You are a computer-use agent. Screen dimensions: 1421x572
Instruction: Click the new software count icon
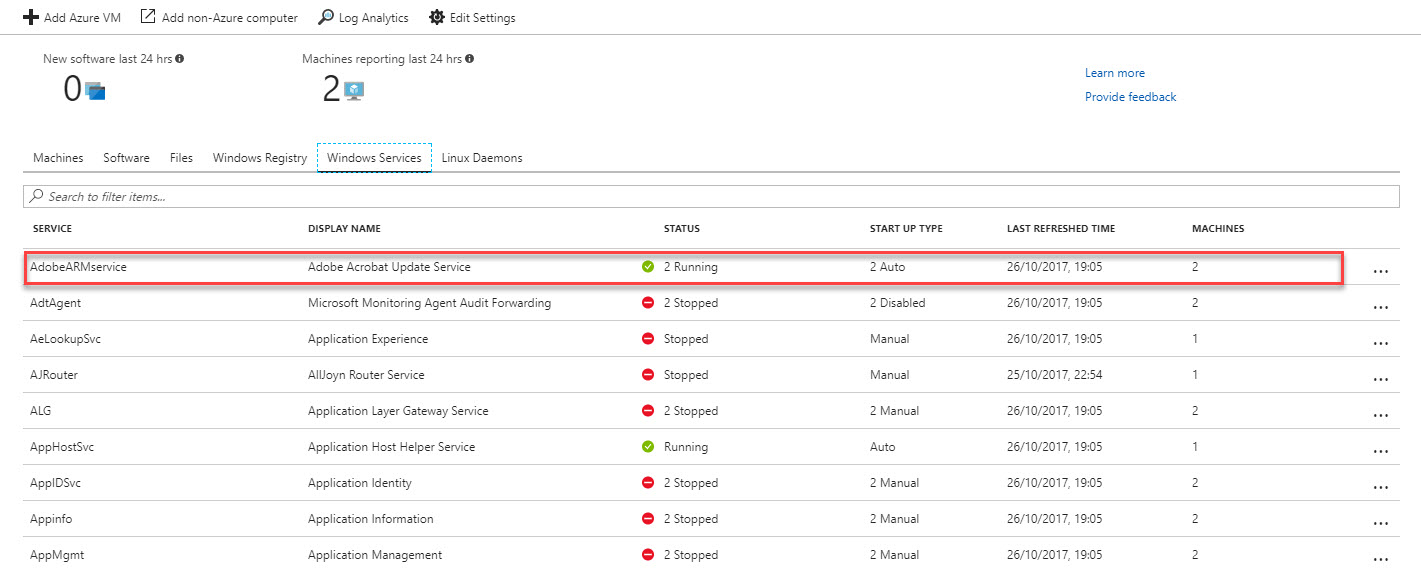point(96,91)
